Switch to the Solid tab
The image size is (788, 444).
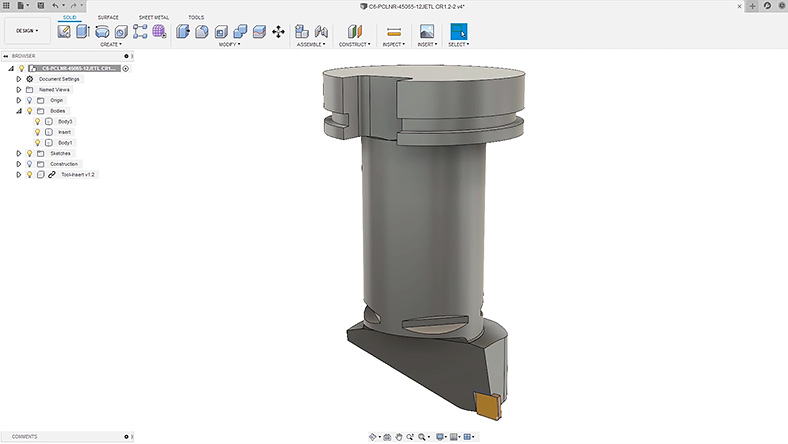[70, 17]
